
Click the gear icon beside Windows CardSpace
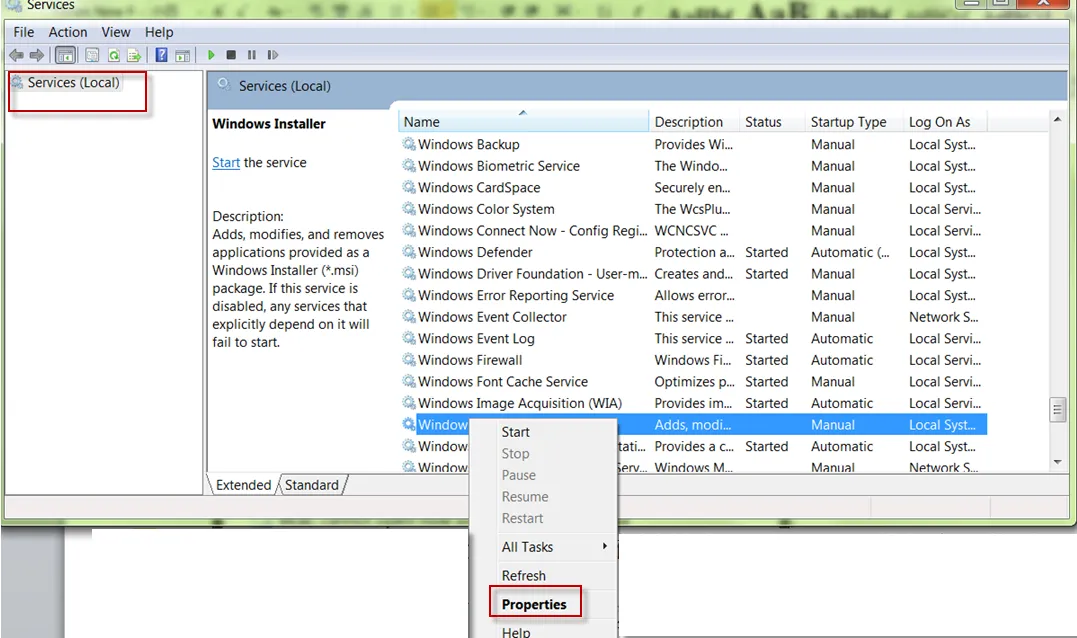point(409,187)
